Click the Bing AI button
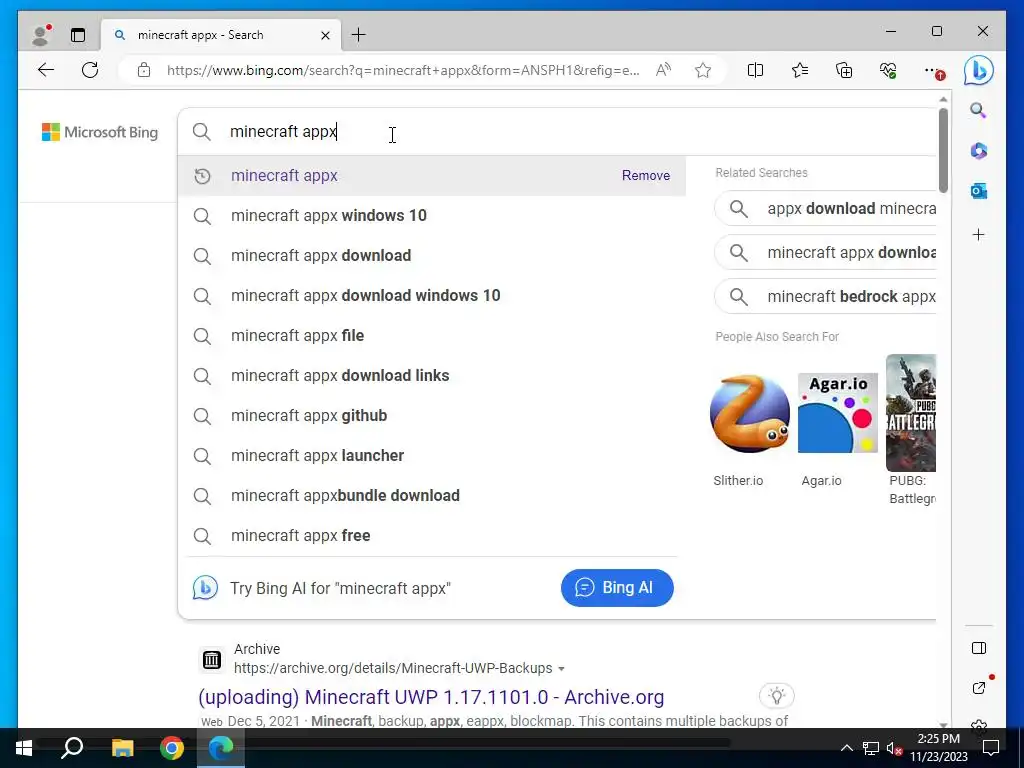This screenshot has width=1024, height=768. (x=617, y=588)
